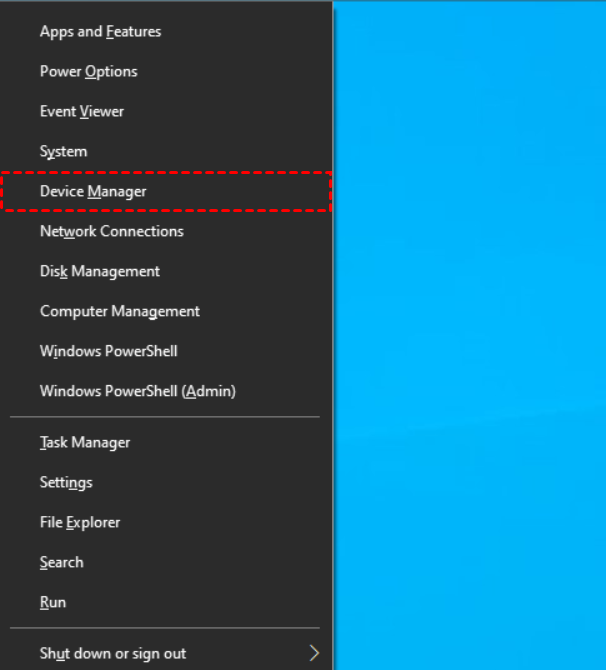Click the divider line above Task Manager
The height and width of the screenshot is (670, 606).
[165, 416]
